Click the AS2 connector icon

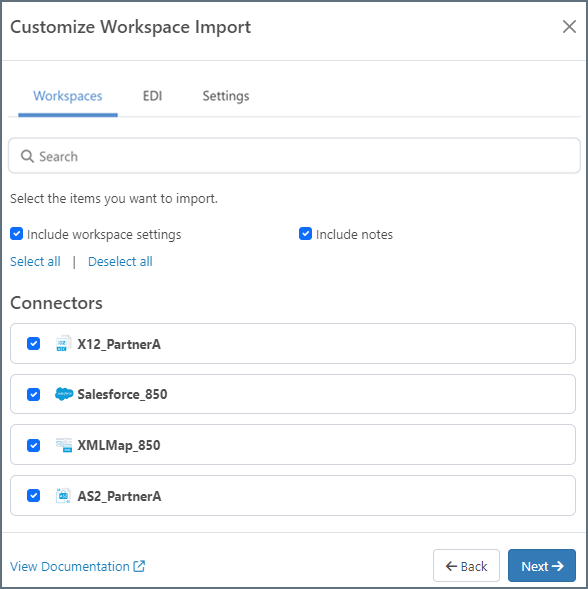point(63,496)
